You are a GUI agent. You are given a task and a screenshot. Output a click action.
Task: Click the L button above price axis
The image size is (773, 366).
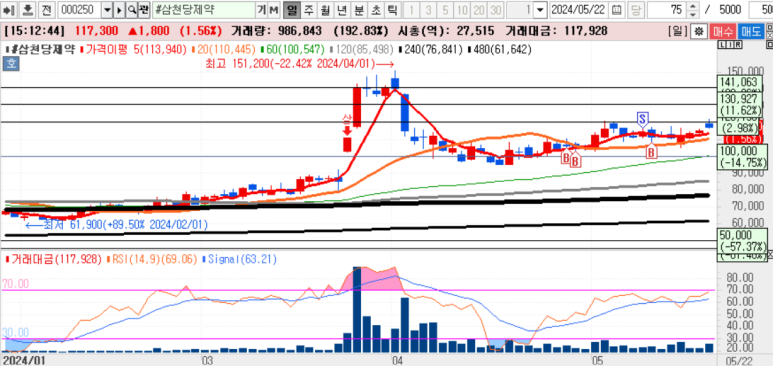pos(722,45)
